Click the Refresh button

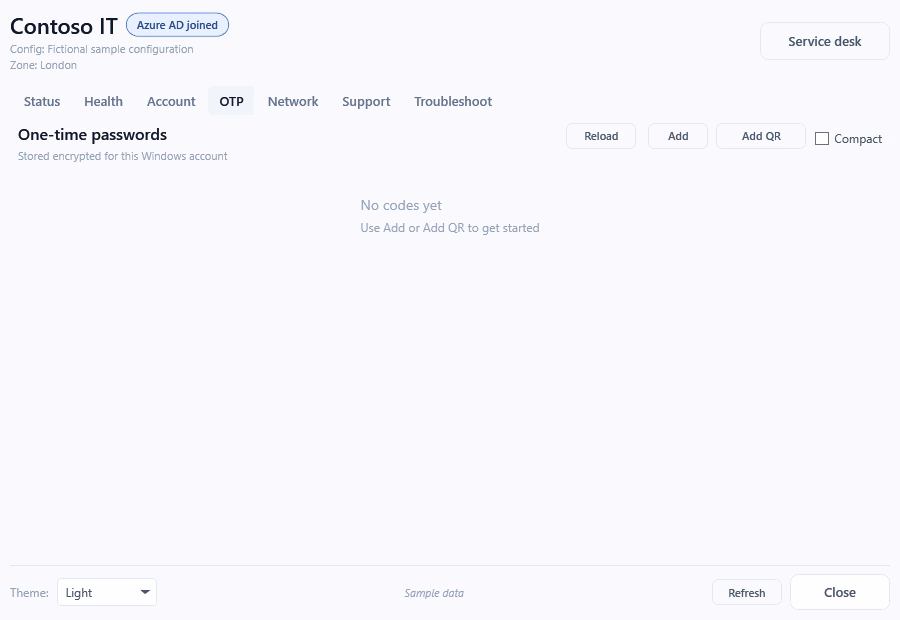747,592
